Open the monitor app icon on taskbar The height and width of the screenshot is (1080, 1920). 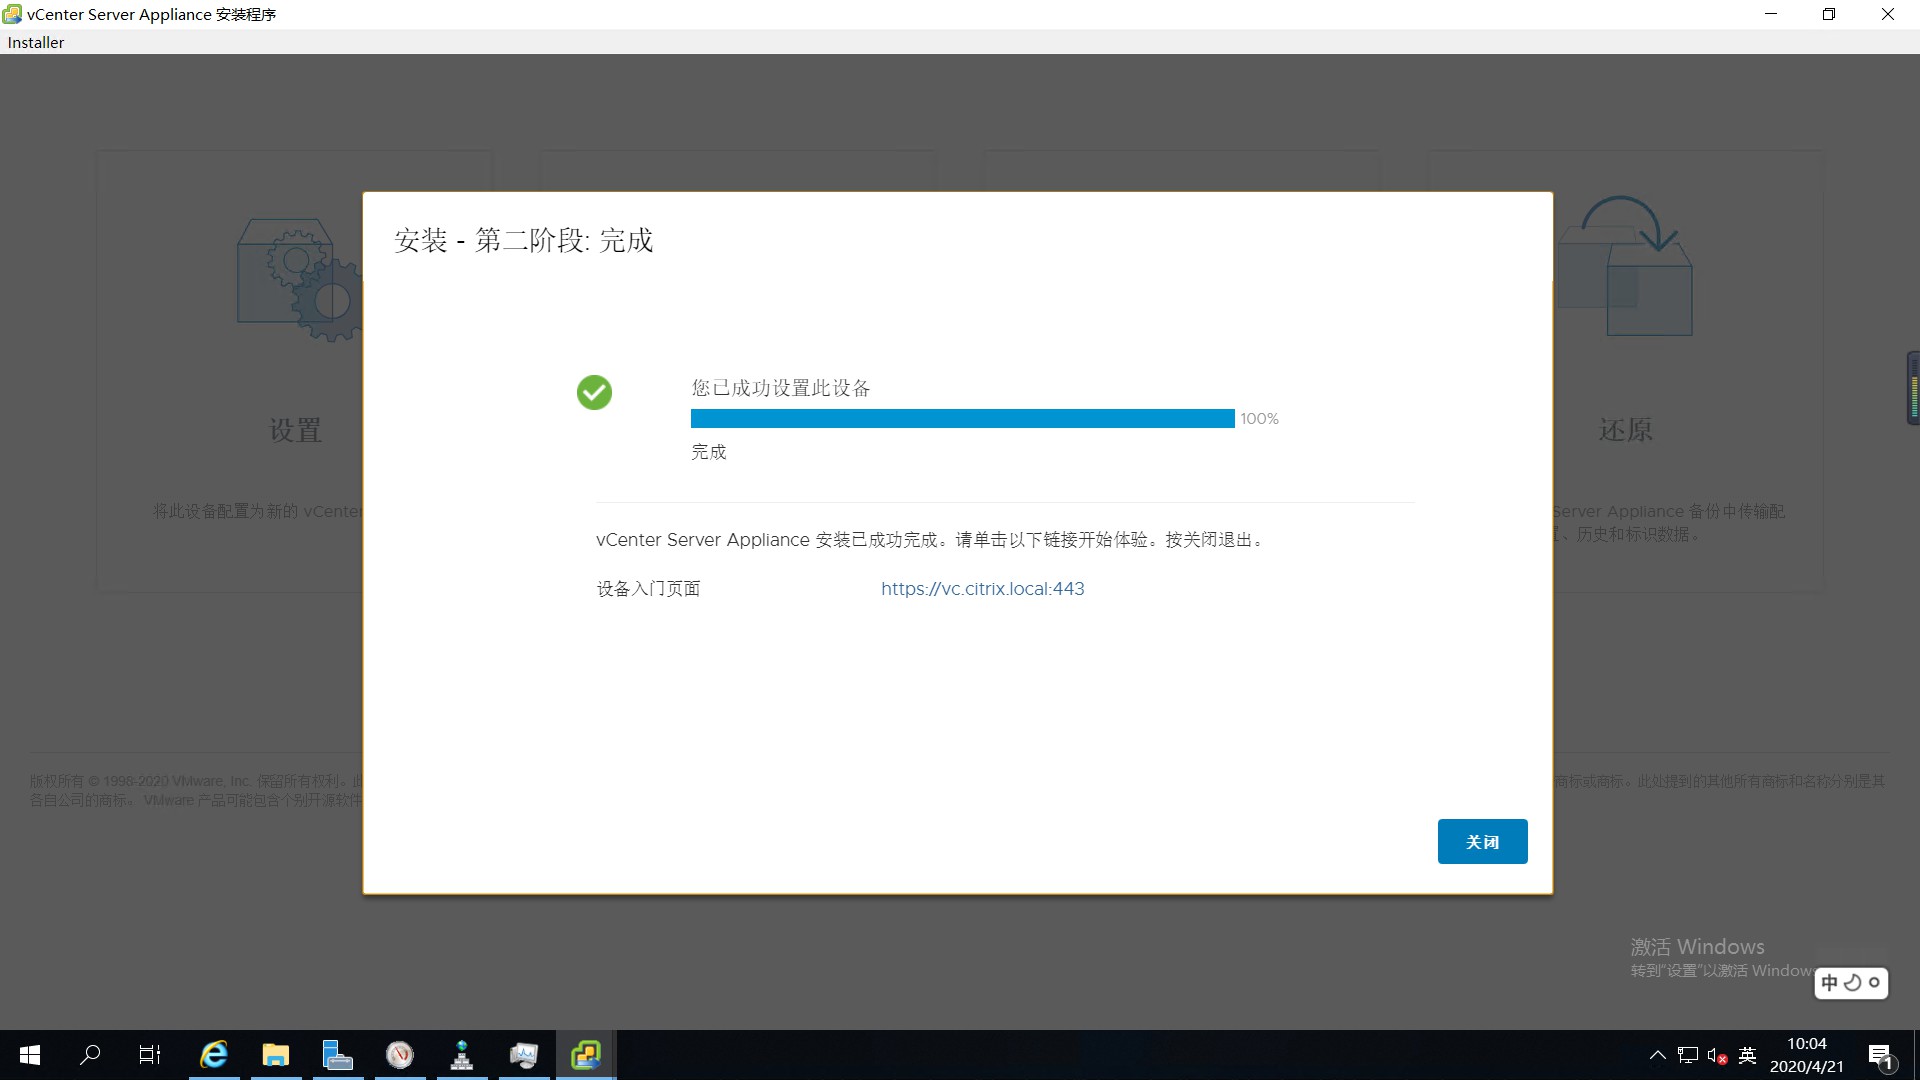point(524,1055)
